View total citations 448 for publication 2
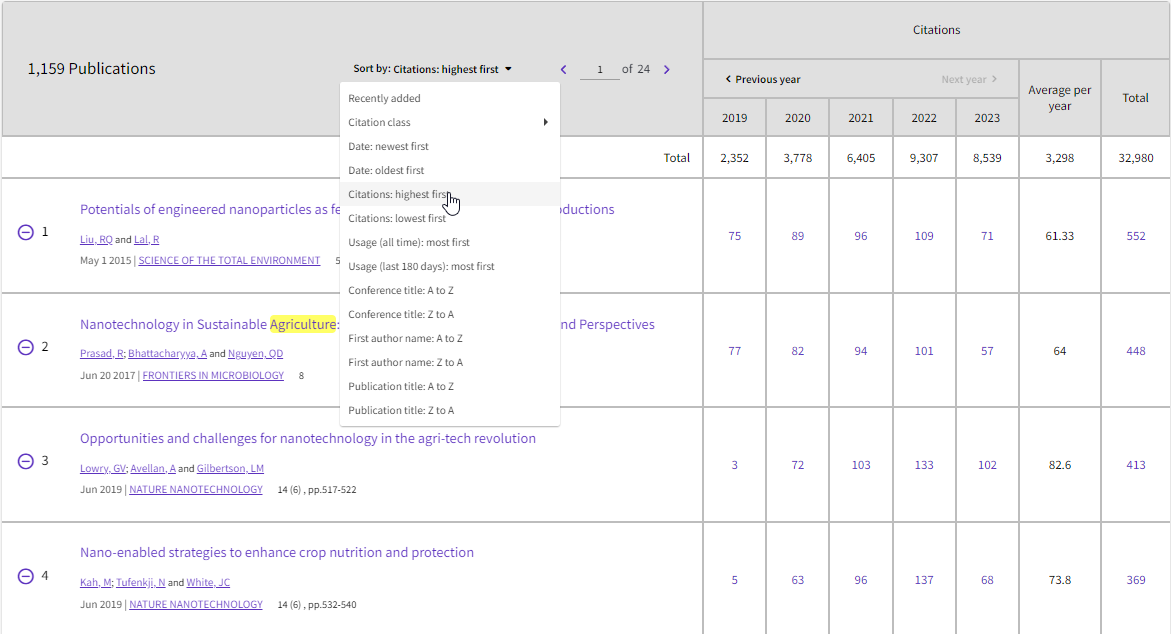The height and width of the screenshot is (634, 1171). tap(1136, 351)
